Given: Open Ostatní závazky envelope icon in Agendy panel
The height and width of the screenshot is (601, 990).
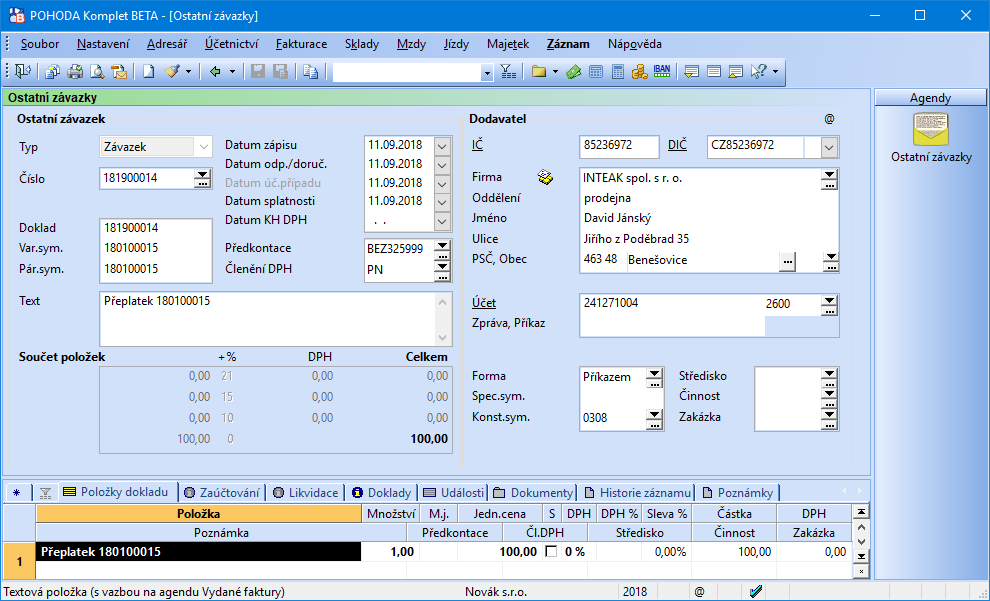Looking at the screenshot, I should point(931,129).
